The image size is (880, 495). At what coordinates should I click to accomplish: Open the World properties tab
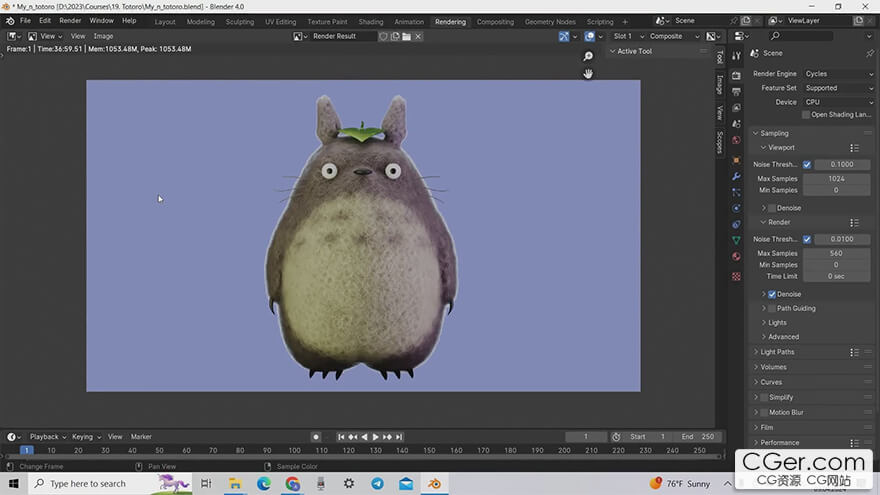[736, 140]
